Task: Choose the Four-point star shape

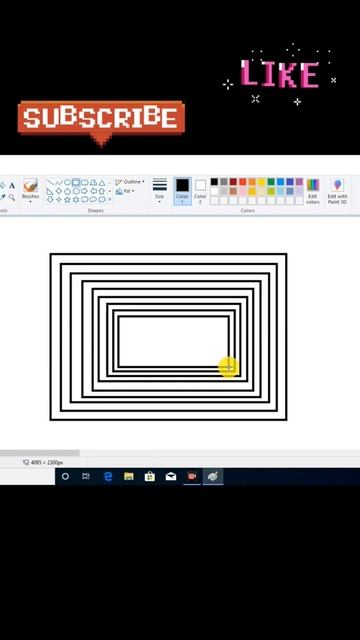Action: click(x=59, y=200)
